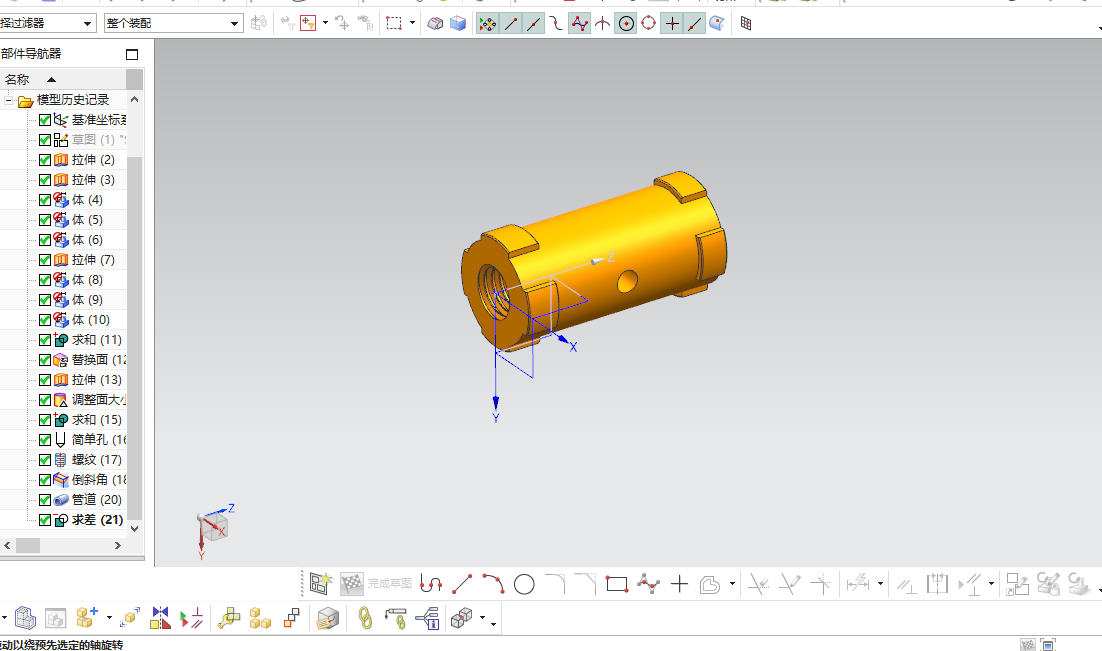
Task: Choose the Arc sketch tool
Action: point(493,584)
